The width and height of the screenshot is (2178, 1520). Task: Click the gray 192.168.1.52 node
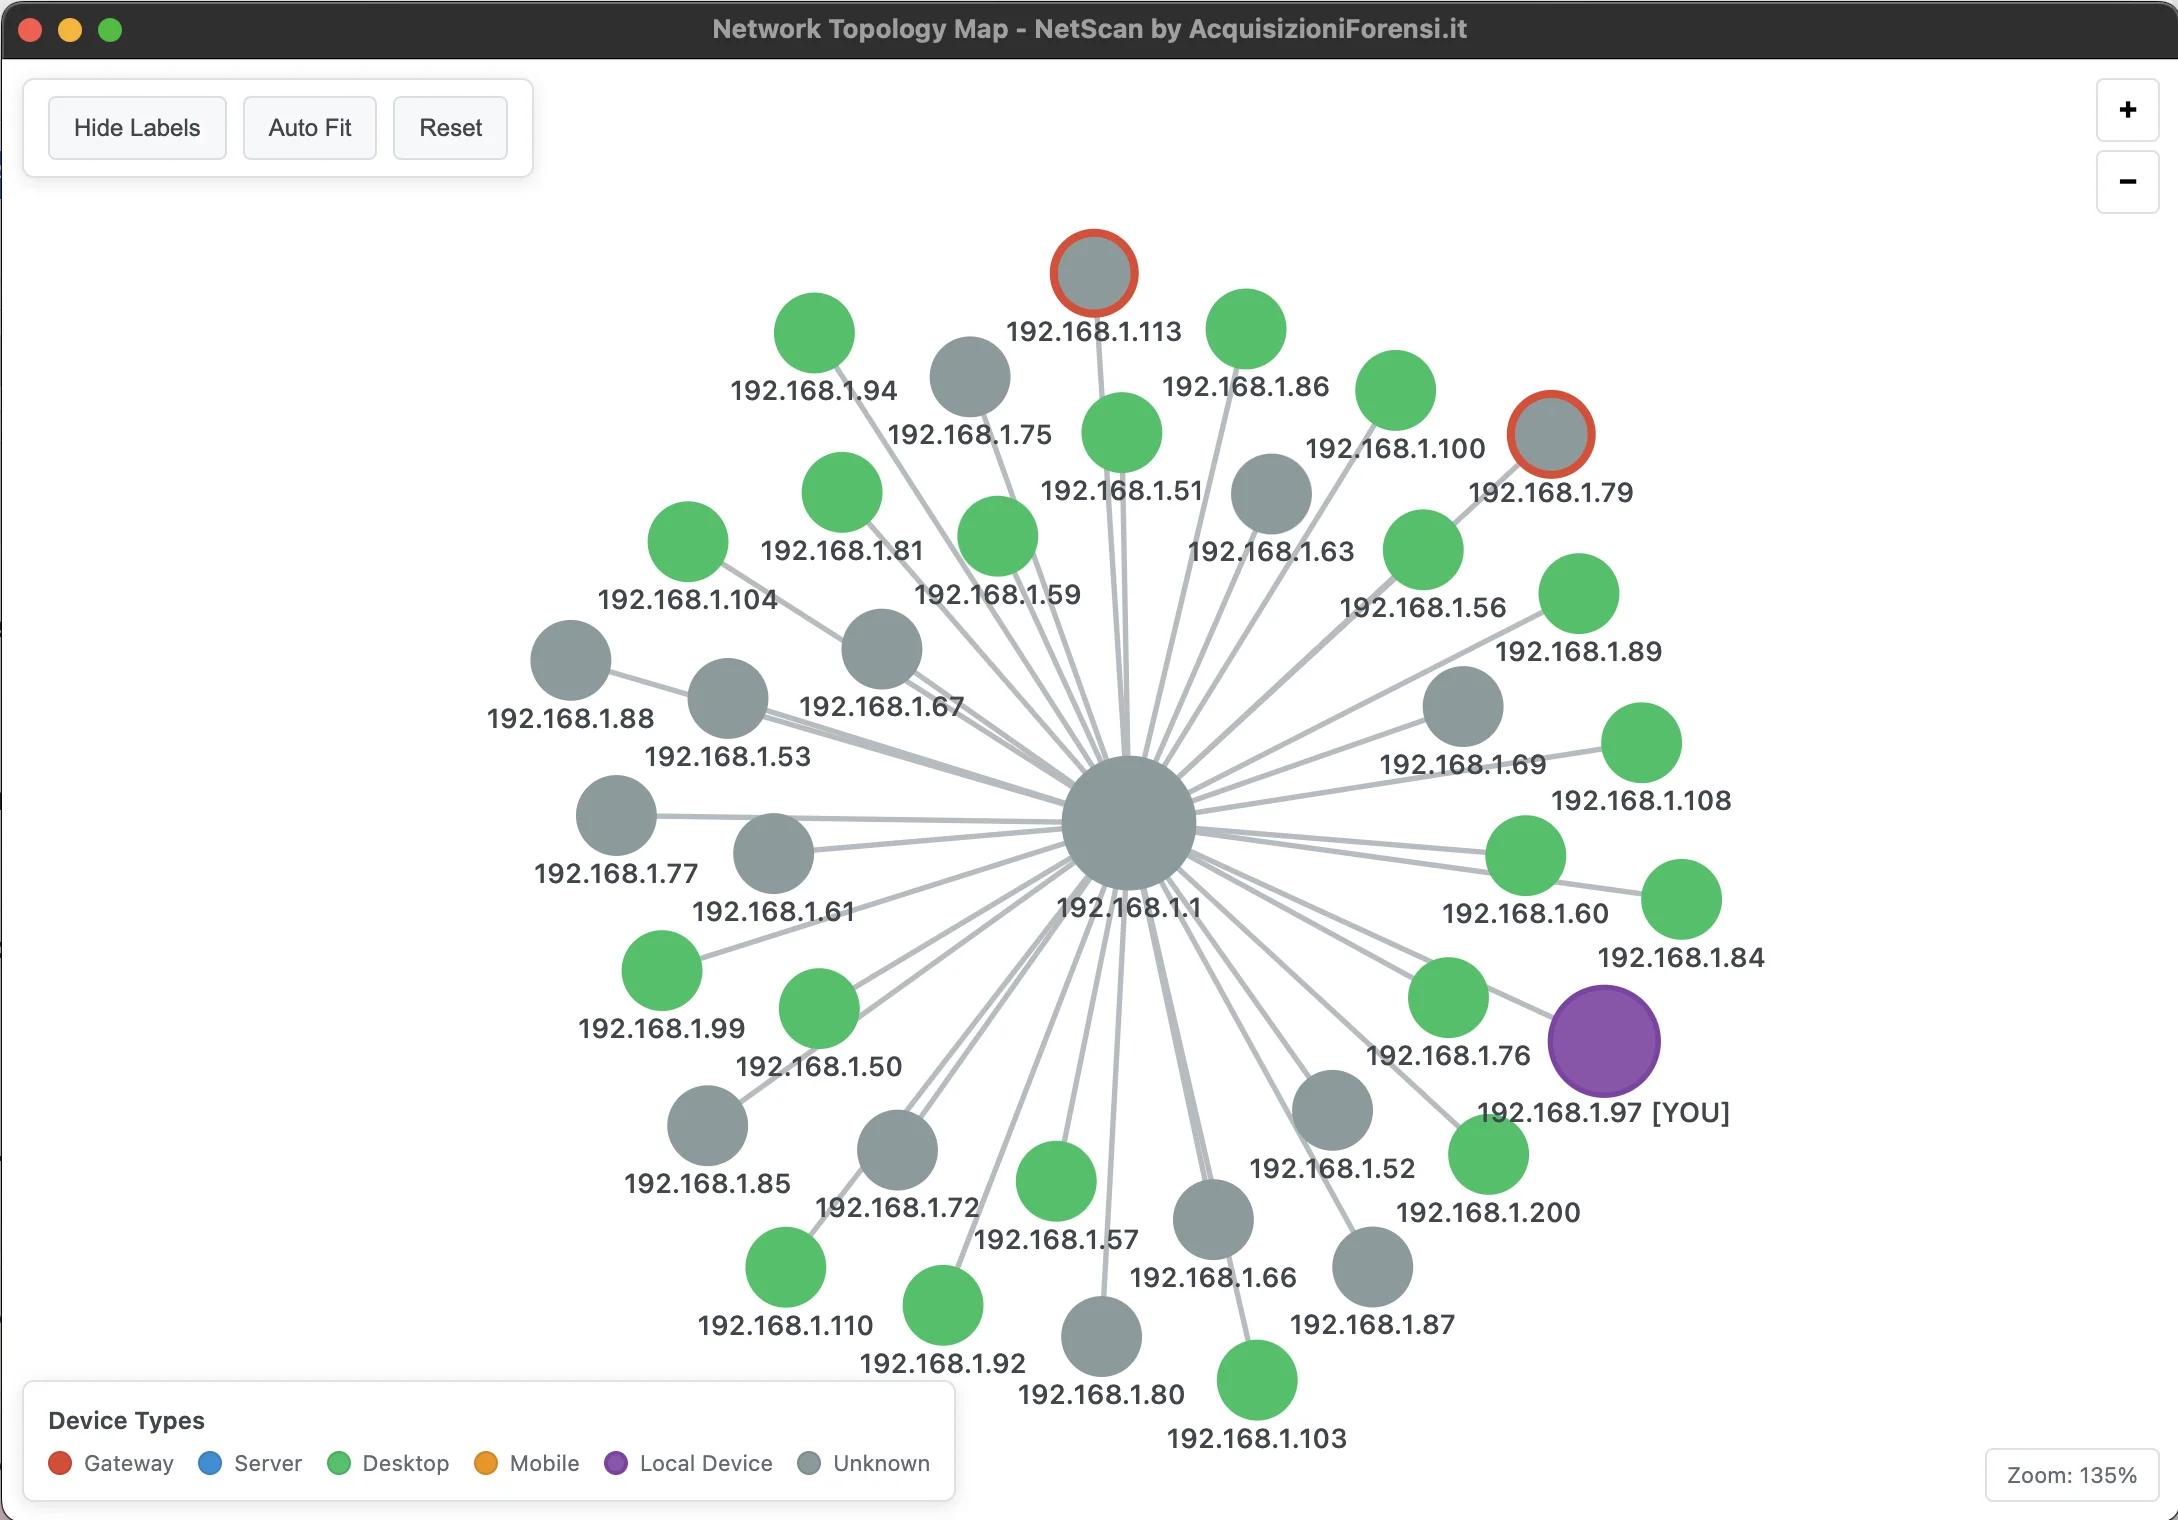1332,1111
